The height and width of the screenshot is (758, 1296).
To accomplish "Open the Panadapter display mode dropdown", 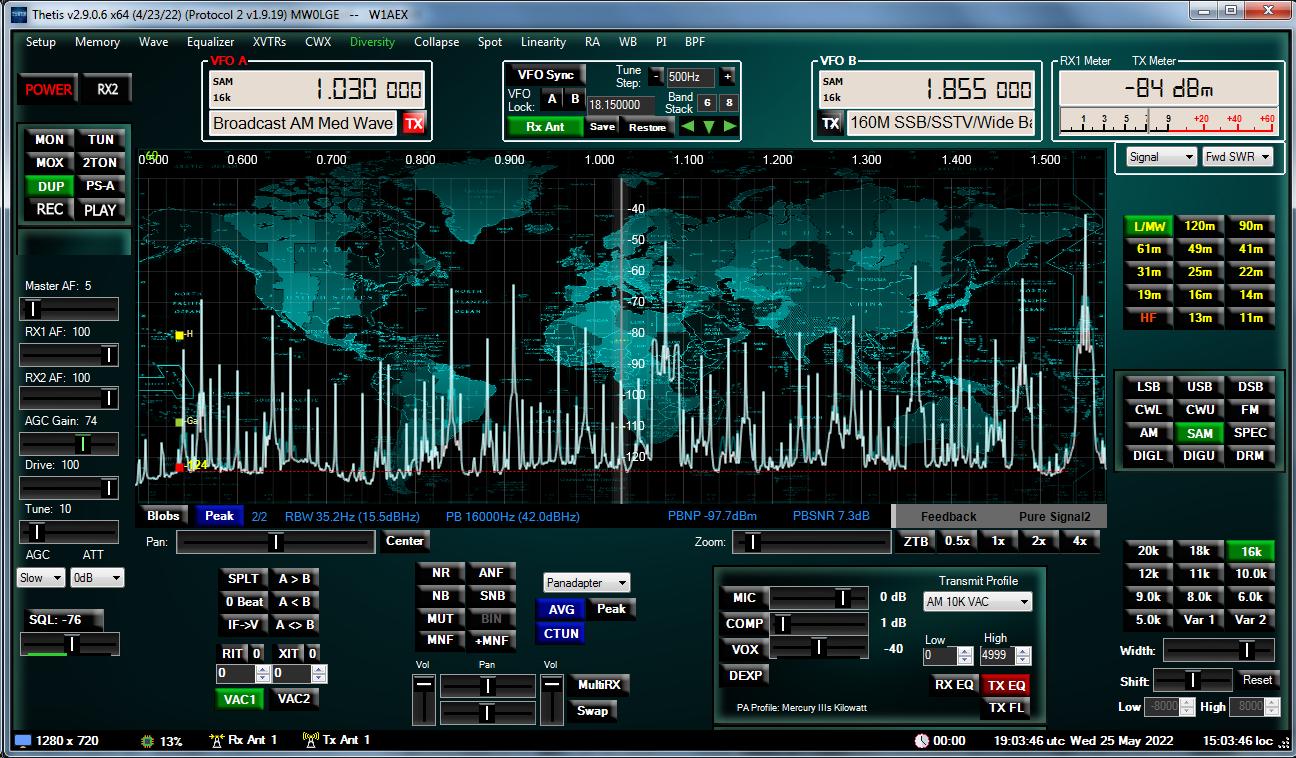I will (x=587, y=583).
